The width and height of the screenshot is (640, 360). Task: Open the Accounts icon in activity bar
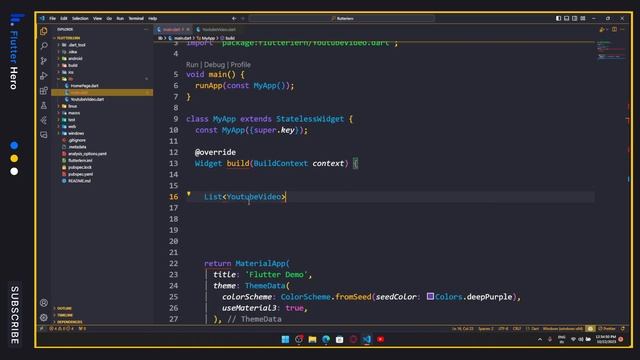[44, 302]
